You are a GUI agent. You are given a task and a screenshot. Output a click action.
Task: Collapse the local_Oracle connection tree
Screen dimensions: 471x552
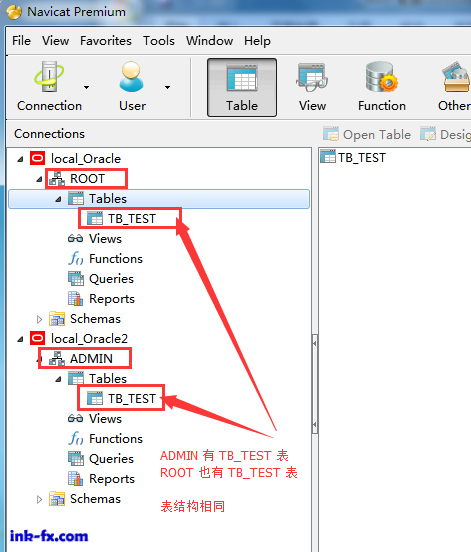(20, 159)
